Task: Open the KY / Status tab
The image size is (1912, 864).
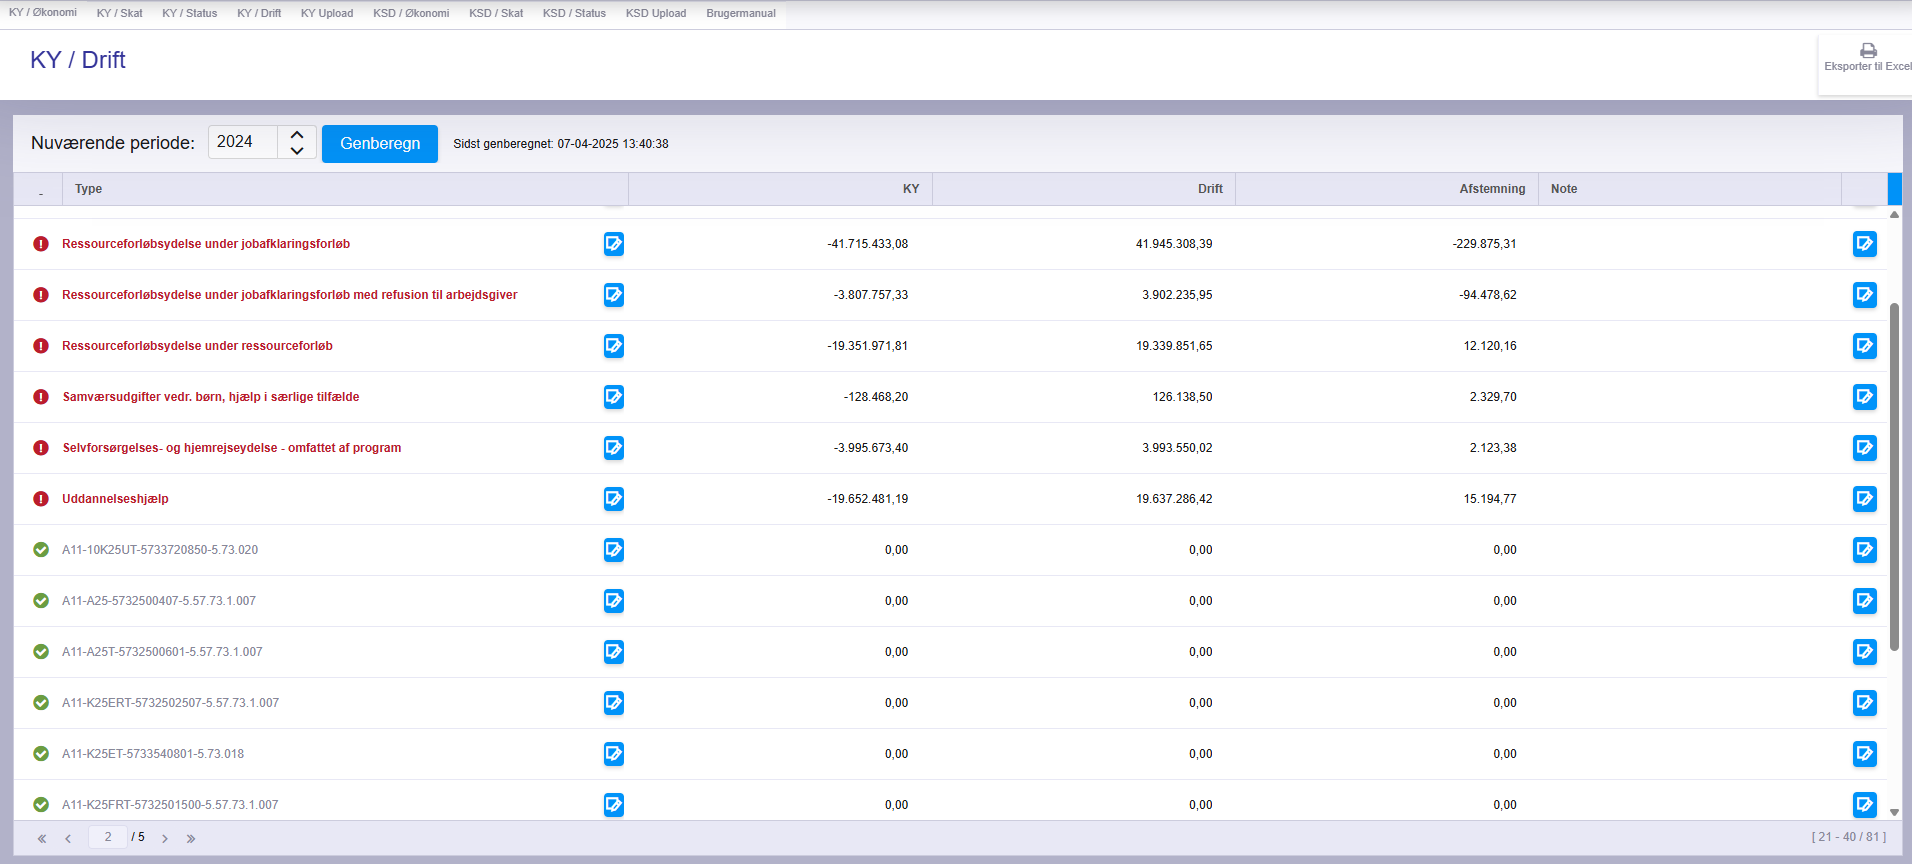Action: coord(190,13)
